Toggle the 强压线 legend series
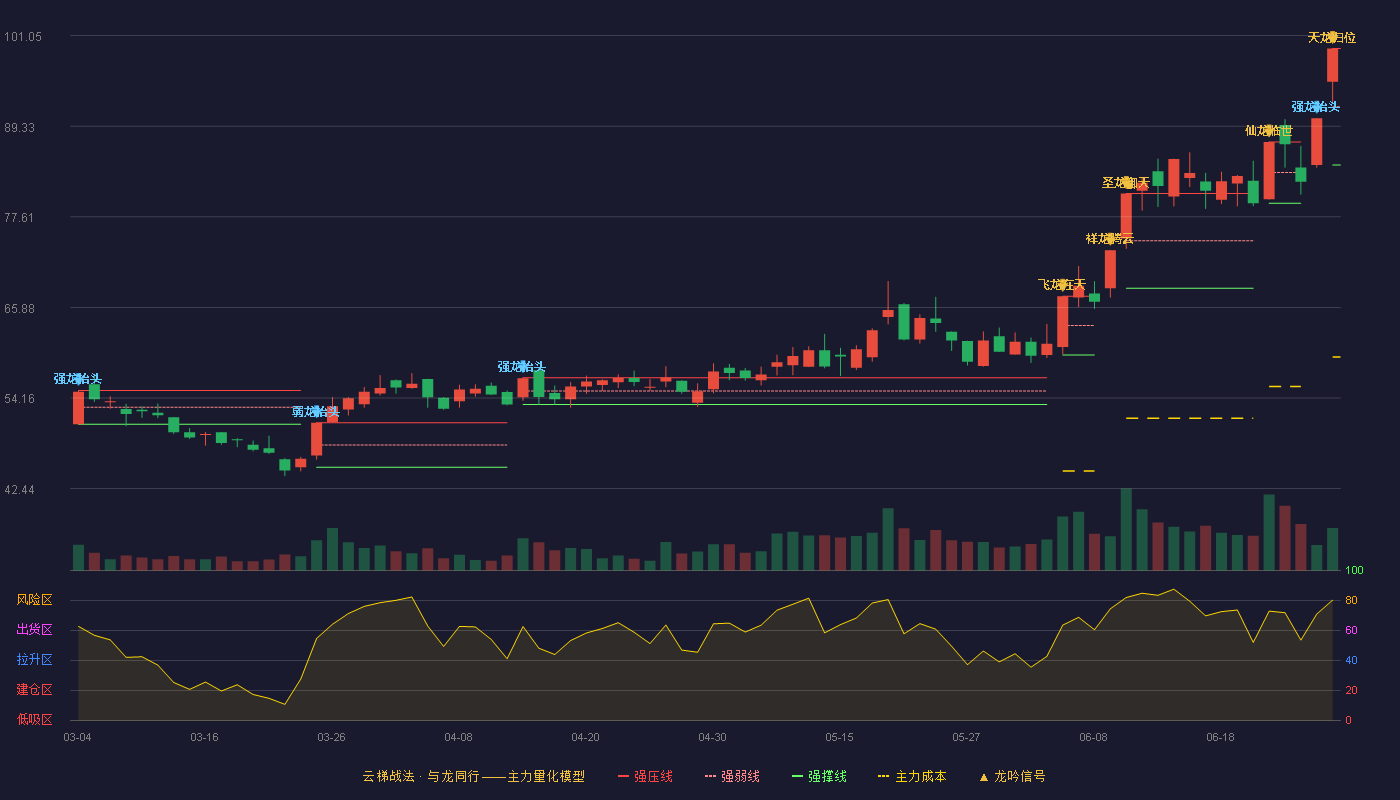This screenshot has width=1400, height=800. click(x=645, y=776)
